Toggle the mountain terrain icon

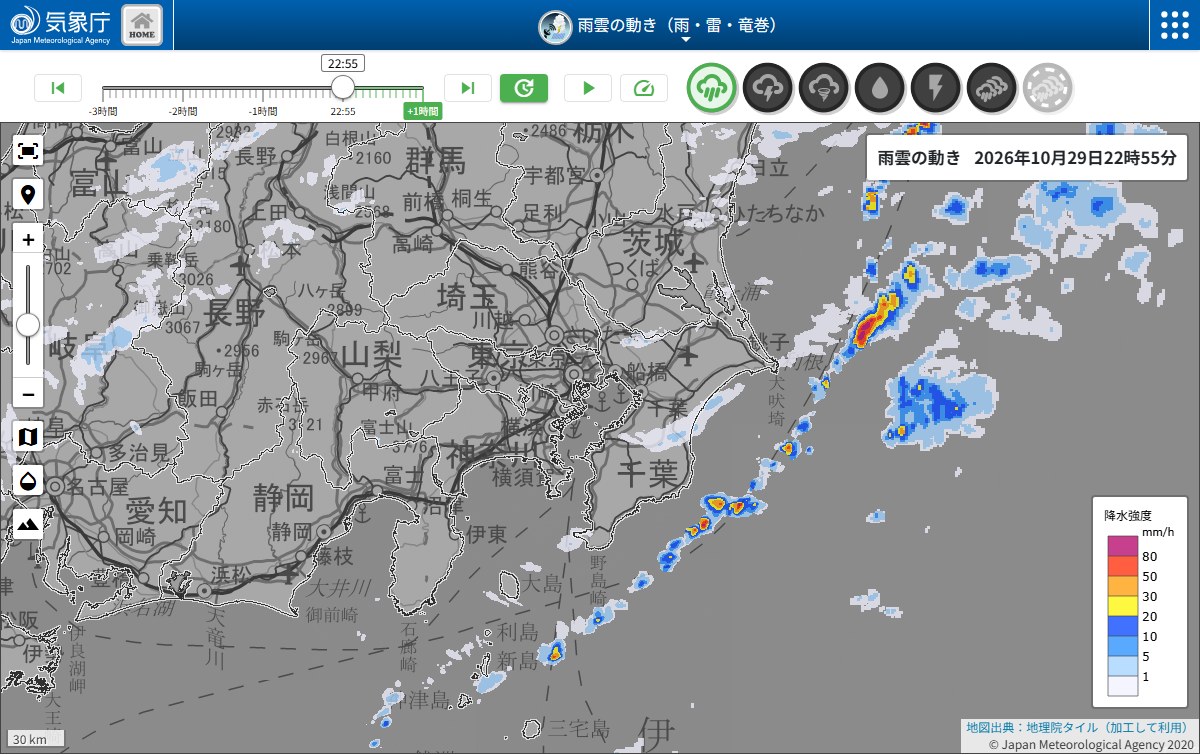pos(28,524)
